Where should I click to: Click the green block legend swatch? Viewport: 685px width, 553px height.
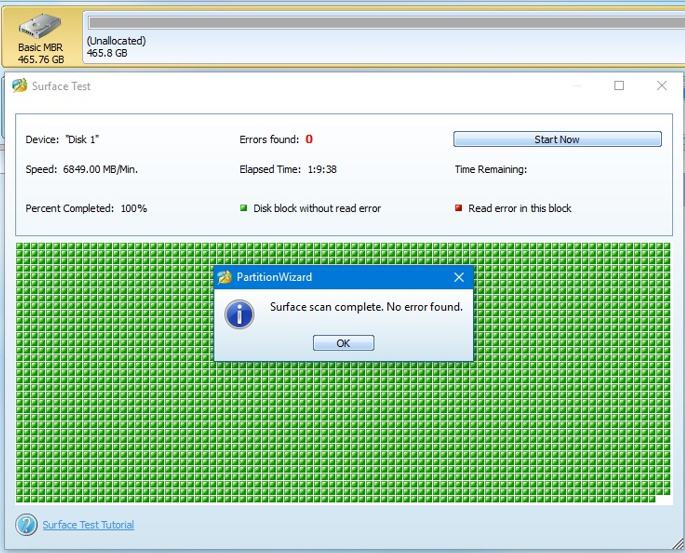[244, 208]
